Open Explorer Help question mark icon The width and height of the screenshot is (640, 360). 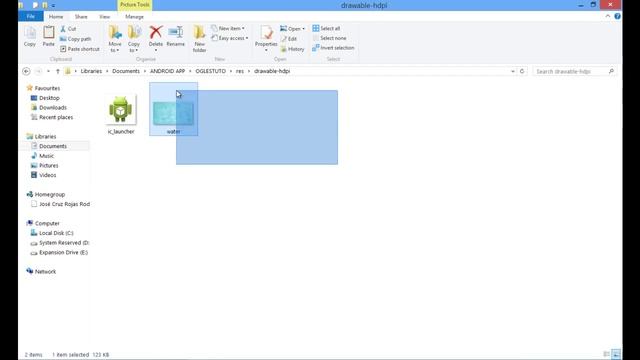pos(617,16)
